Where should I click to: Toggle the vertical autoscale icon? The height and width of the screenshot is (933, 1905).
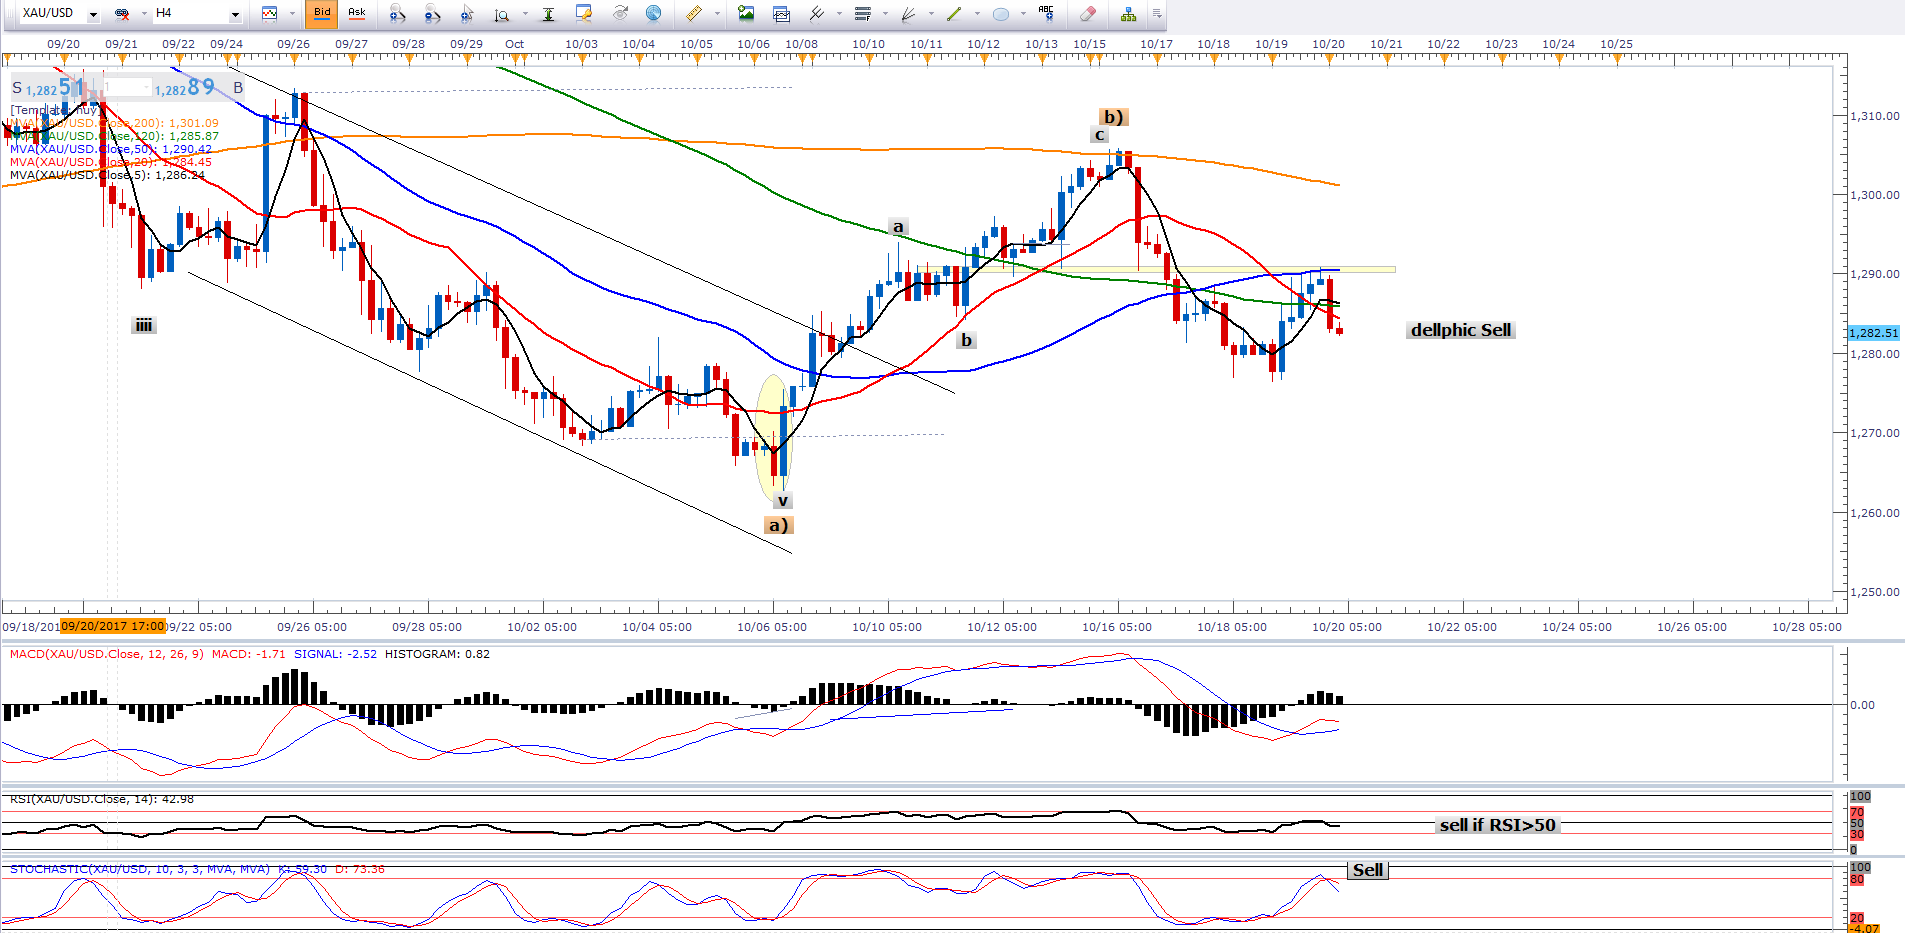point(548,14)
